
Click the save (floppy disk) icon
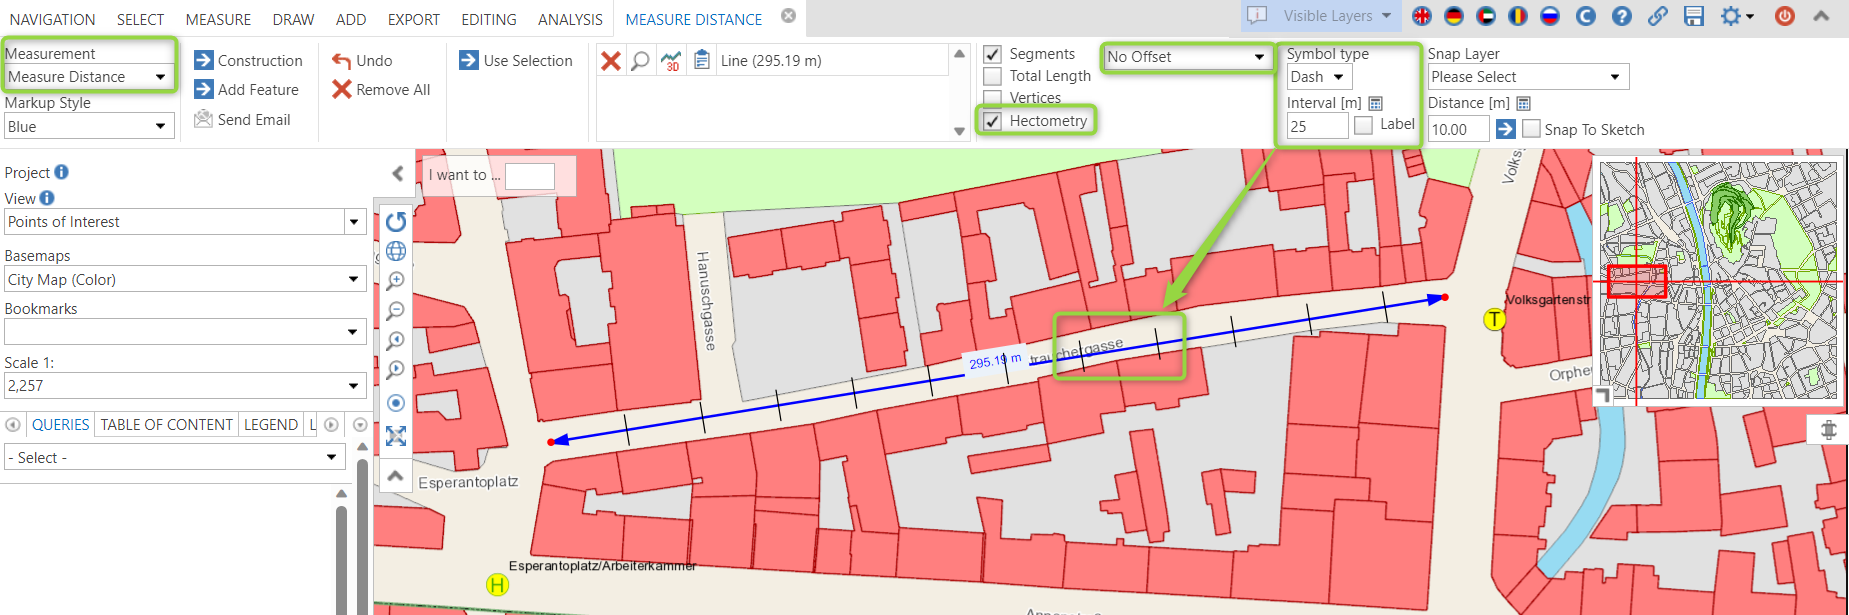point(1694,16)
